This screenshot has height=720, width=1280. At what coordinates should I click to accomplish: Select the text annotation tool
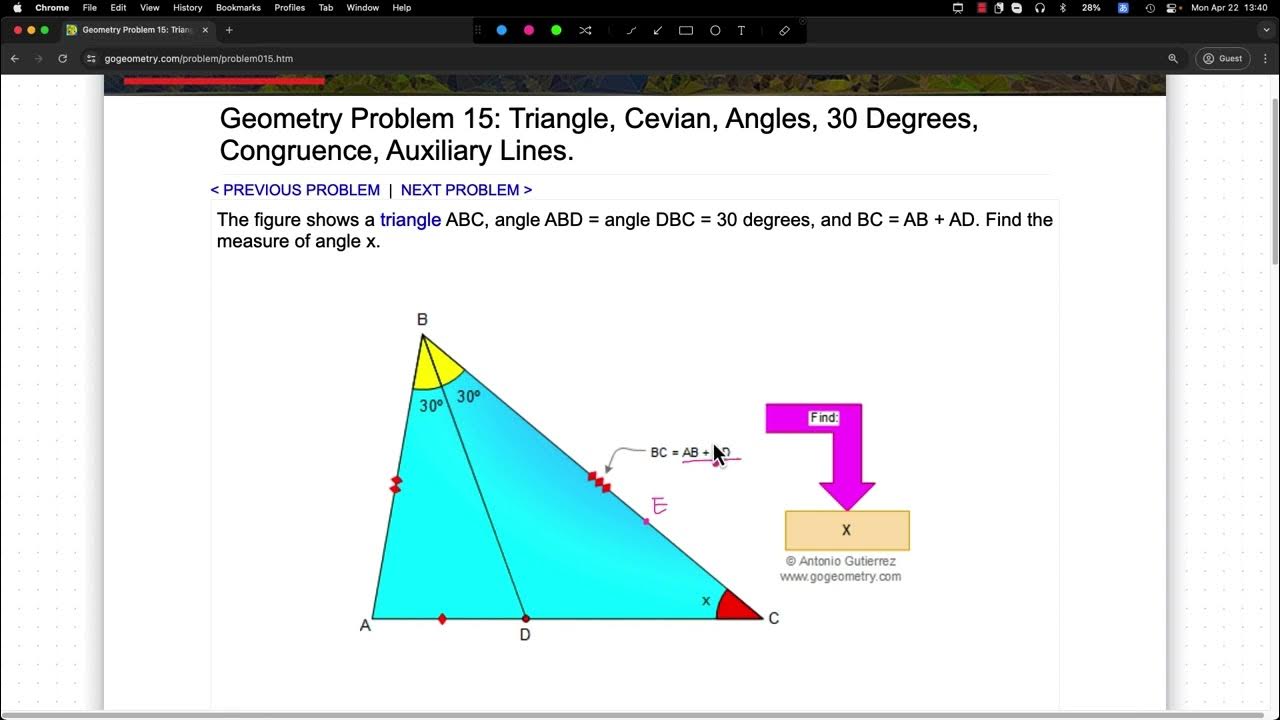coord(741,30)
